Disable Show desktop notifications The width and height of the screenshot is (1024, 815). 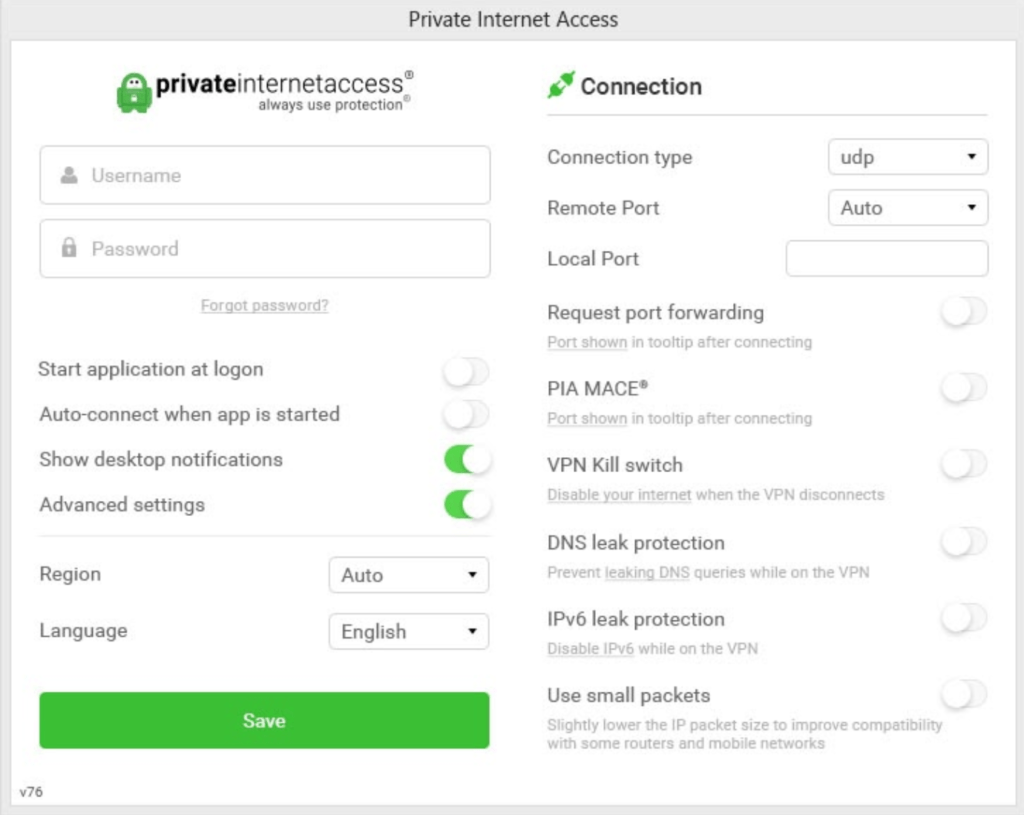[x=466, y=460]
